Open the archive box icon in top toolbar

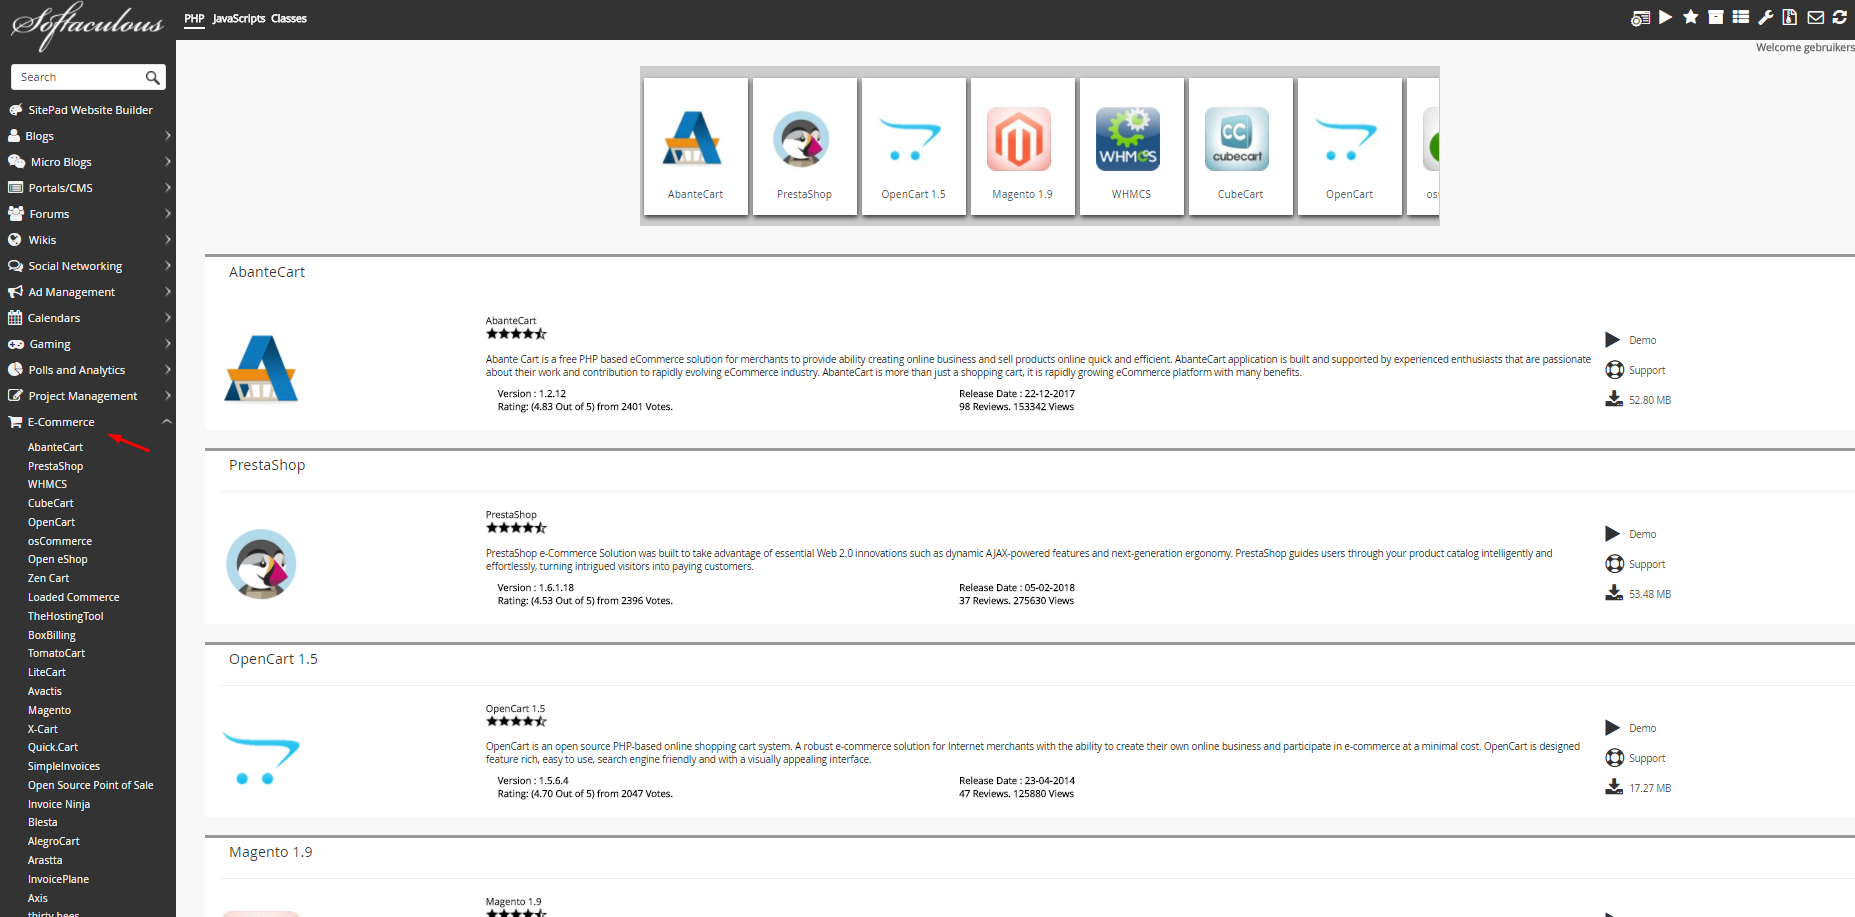[1715, 17]
